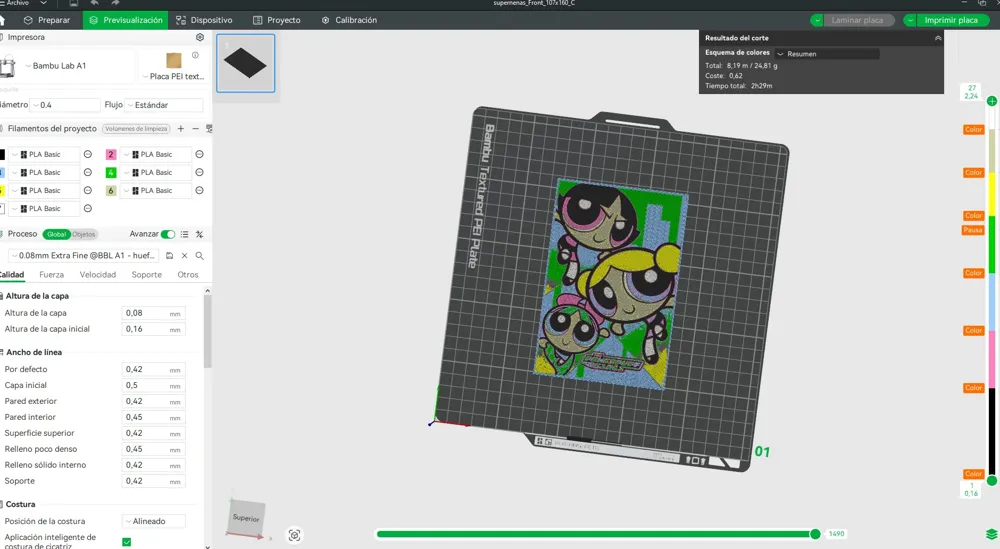The image size is (1000, 549).
Task: Click the Laminar placa button
Action: [x=857, y=20]
